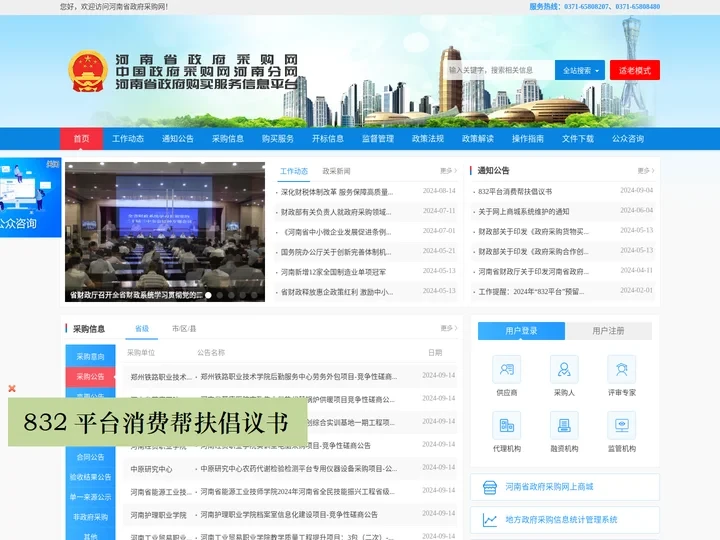Open 河南护理职业学院档案室信息化建设 announcement
720x540 pixels.
tap(289, 515)
